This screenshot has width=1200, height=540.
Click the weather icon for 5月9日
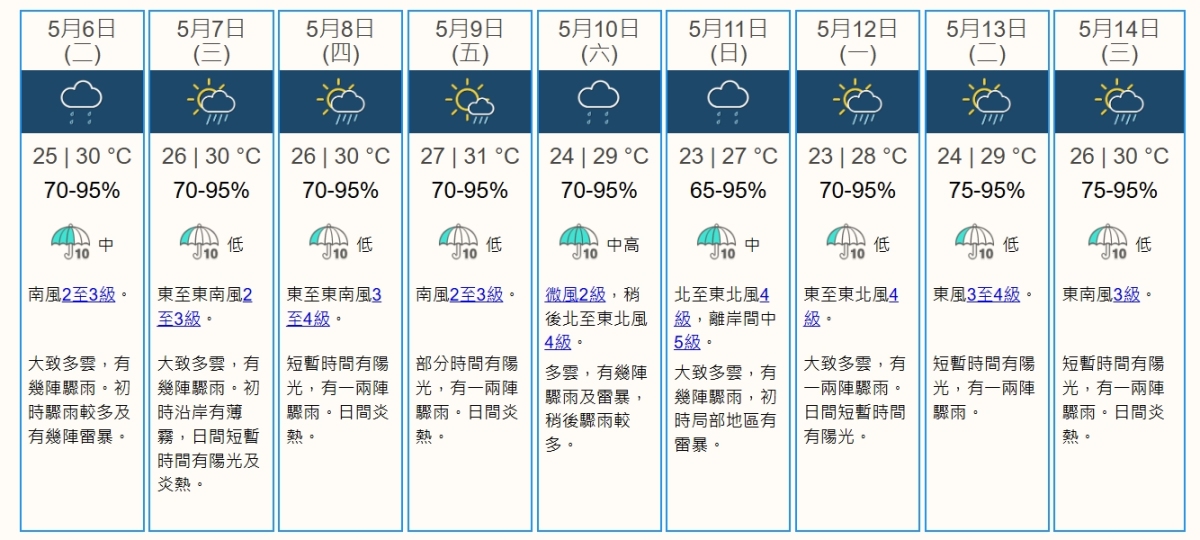click(470, 102)
